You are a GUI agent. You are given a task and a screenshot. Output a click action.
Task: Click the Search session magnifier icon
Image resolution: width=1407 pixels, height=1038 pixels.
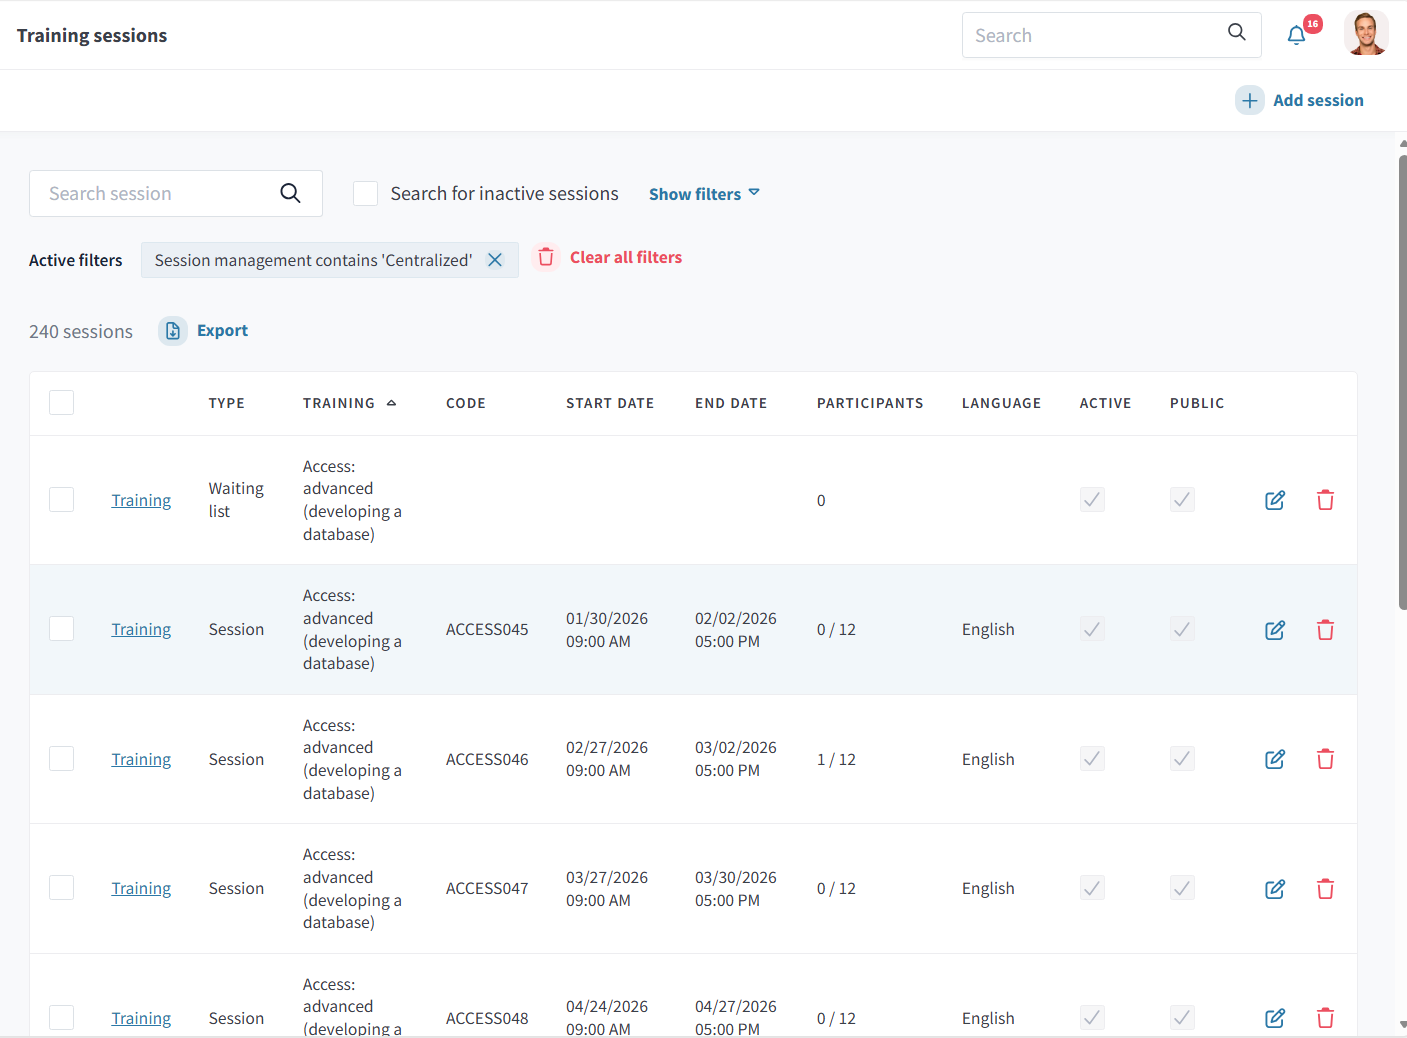[x=290, y=193]
